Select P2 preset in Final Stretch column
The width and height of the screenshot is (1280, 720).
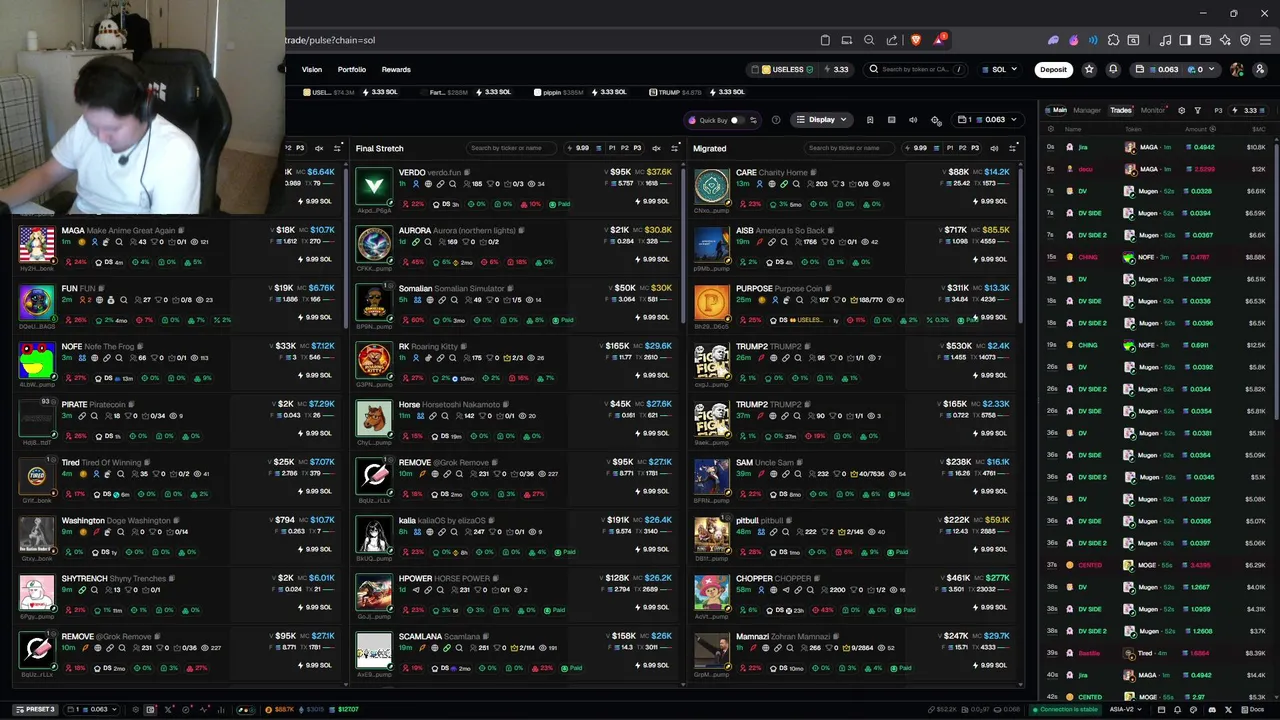[625, 148]
